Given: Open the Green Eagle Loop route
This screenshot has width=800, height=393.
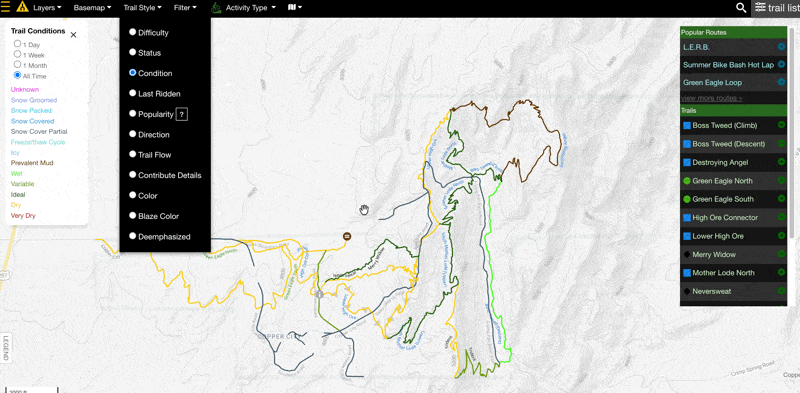Looking at the screenshot, I should (712, 82).
